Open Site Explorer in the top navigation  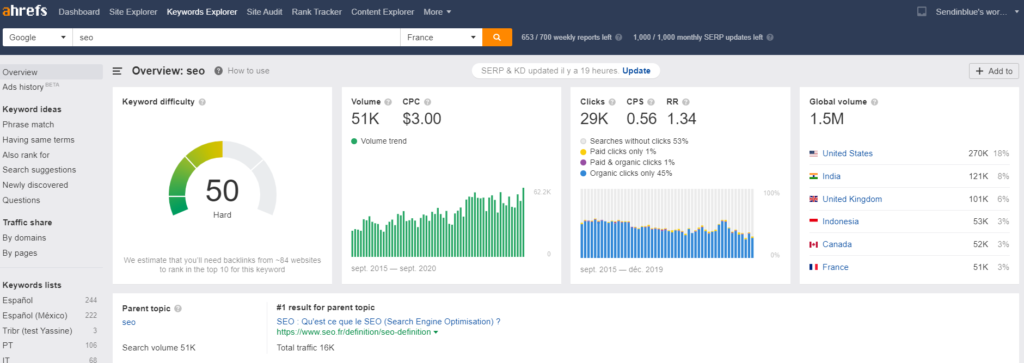[133, 12]
